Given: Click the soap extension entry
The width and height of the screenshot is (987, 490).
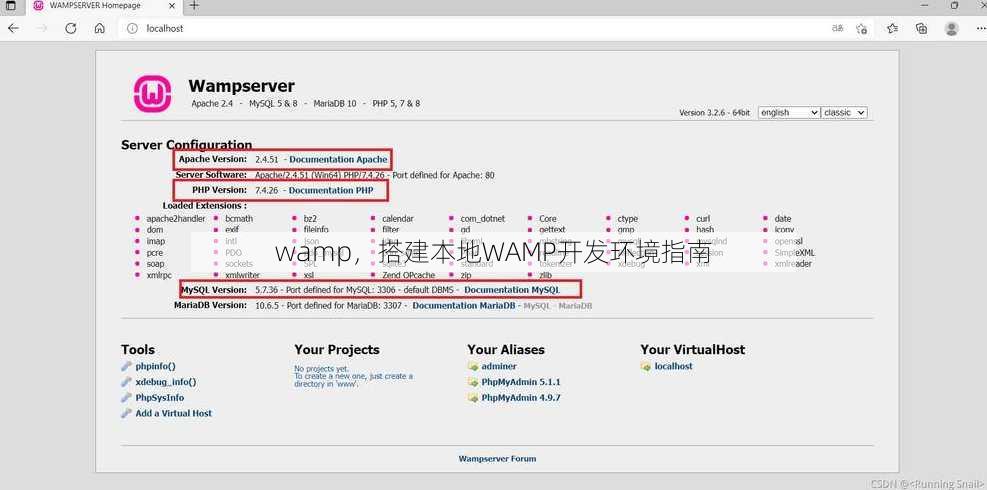Looking at the screenshot, I should 155,264.
